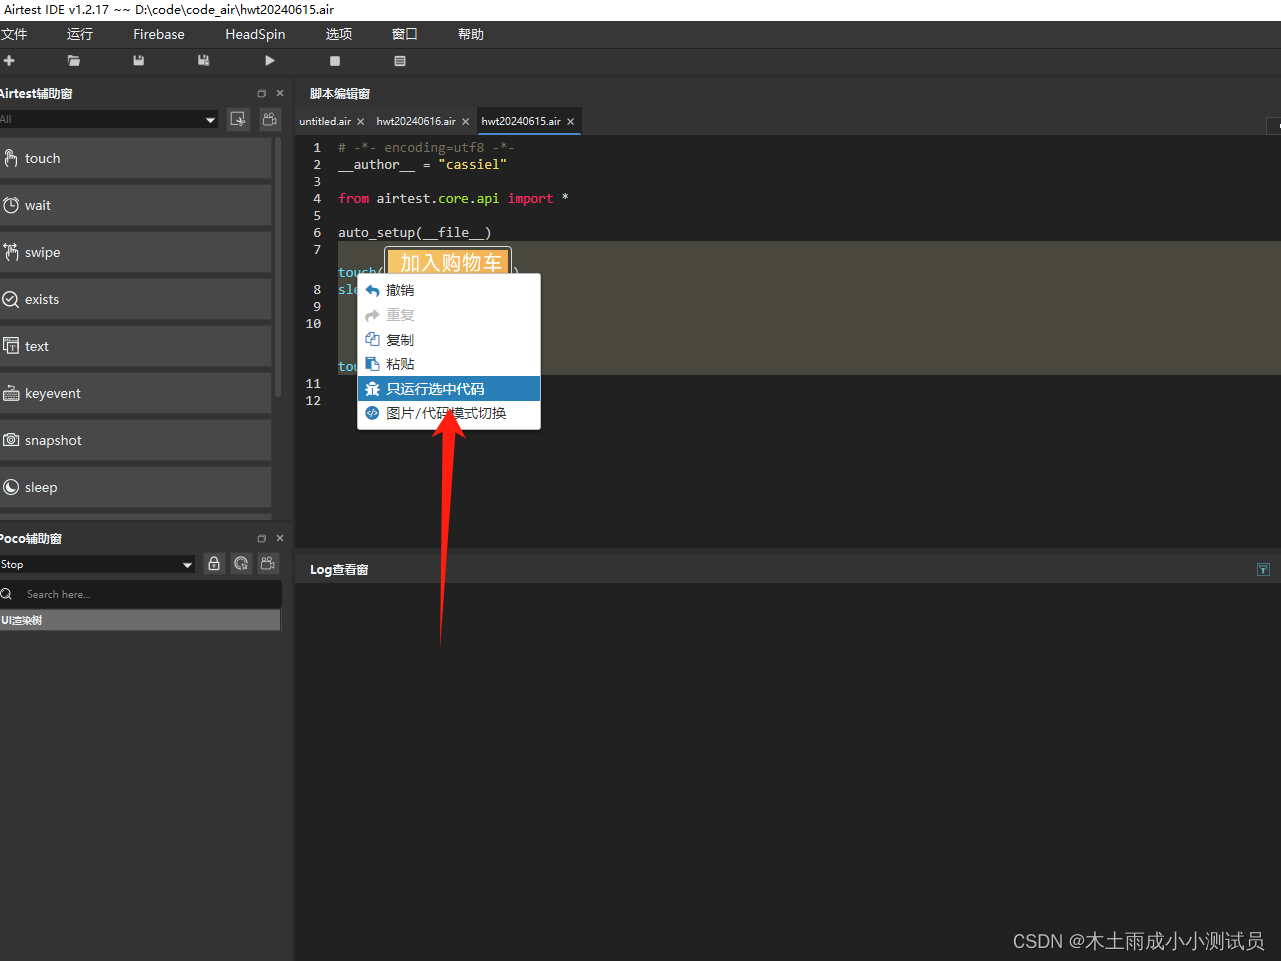This screenshot has height=961, width=1281.
Task: Toggle the Poco lock icon
Action: click(214, 564)
